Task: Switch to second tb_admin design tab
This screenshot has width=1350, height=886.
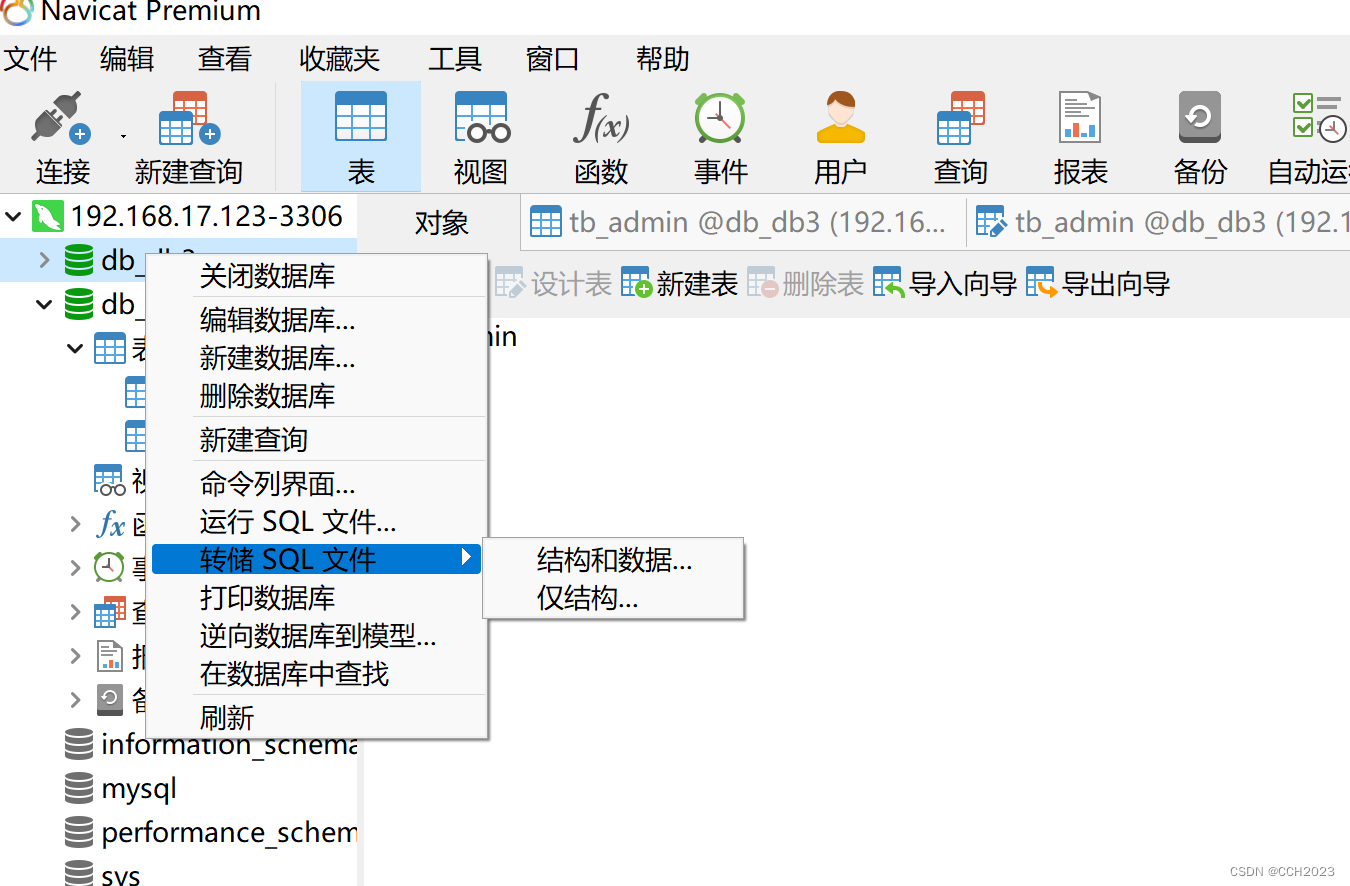Action: click(x=1159, y=223)
